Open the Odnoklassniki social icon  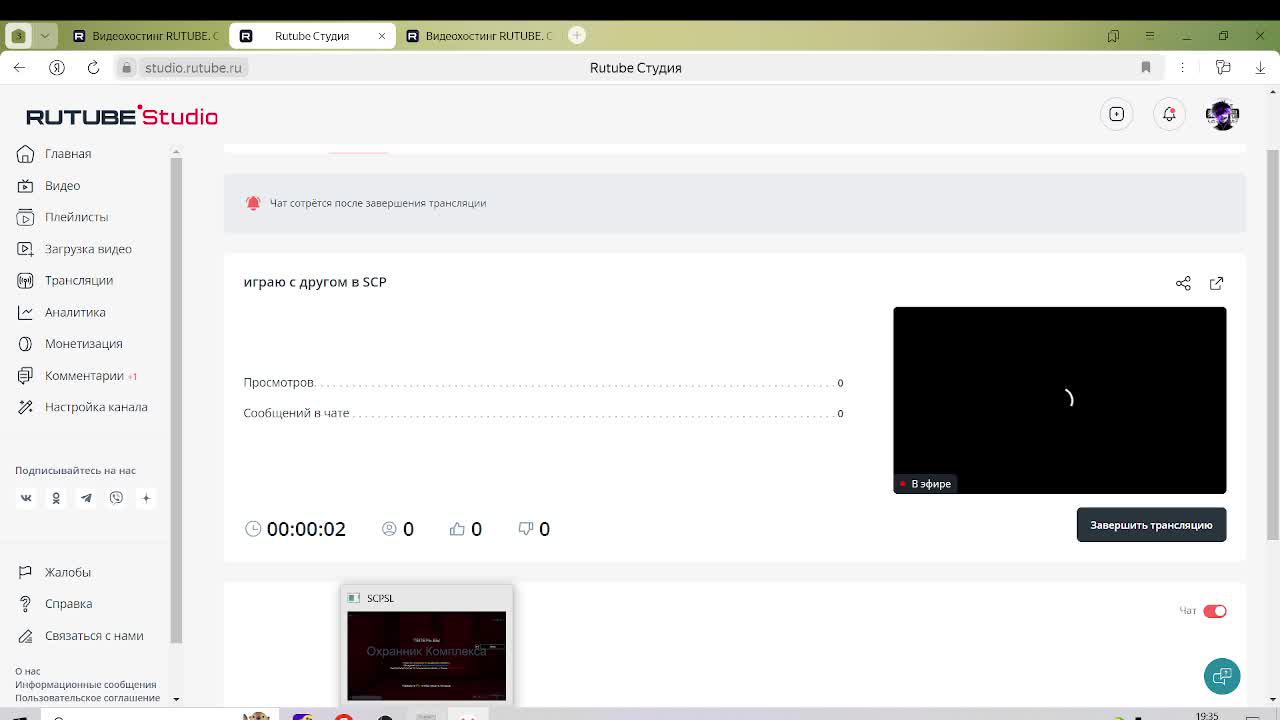point(56,498)
